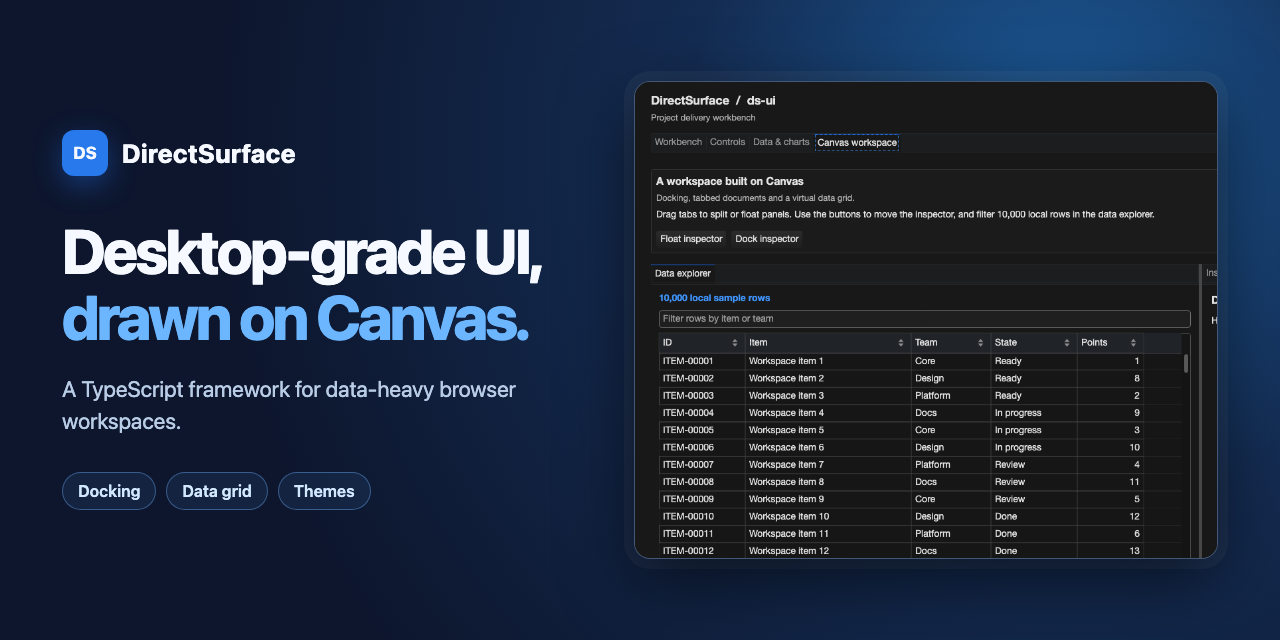The width and height of the screenshot is (1280, 640).
Task: Click the Ready cell in the ITEM-00001 row
Action: (x=1034, y=361)
